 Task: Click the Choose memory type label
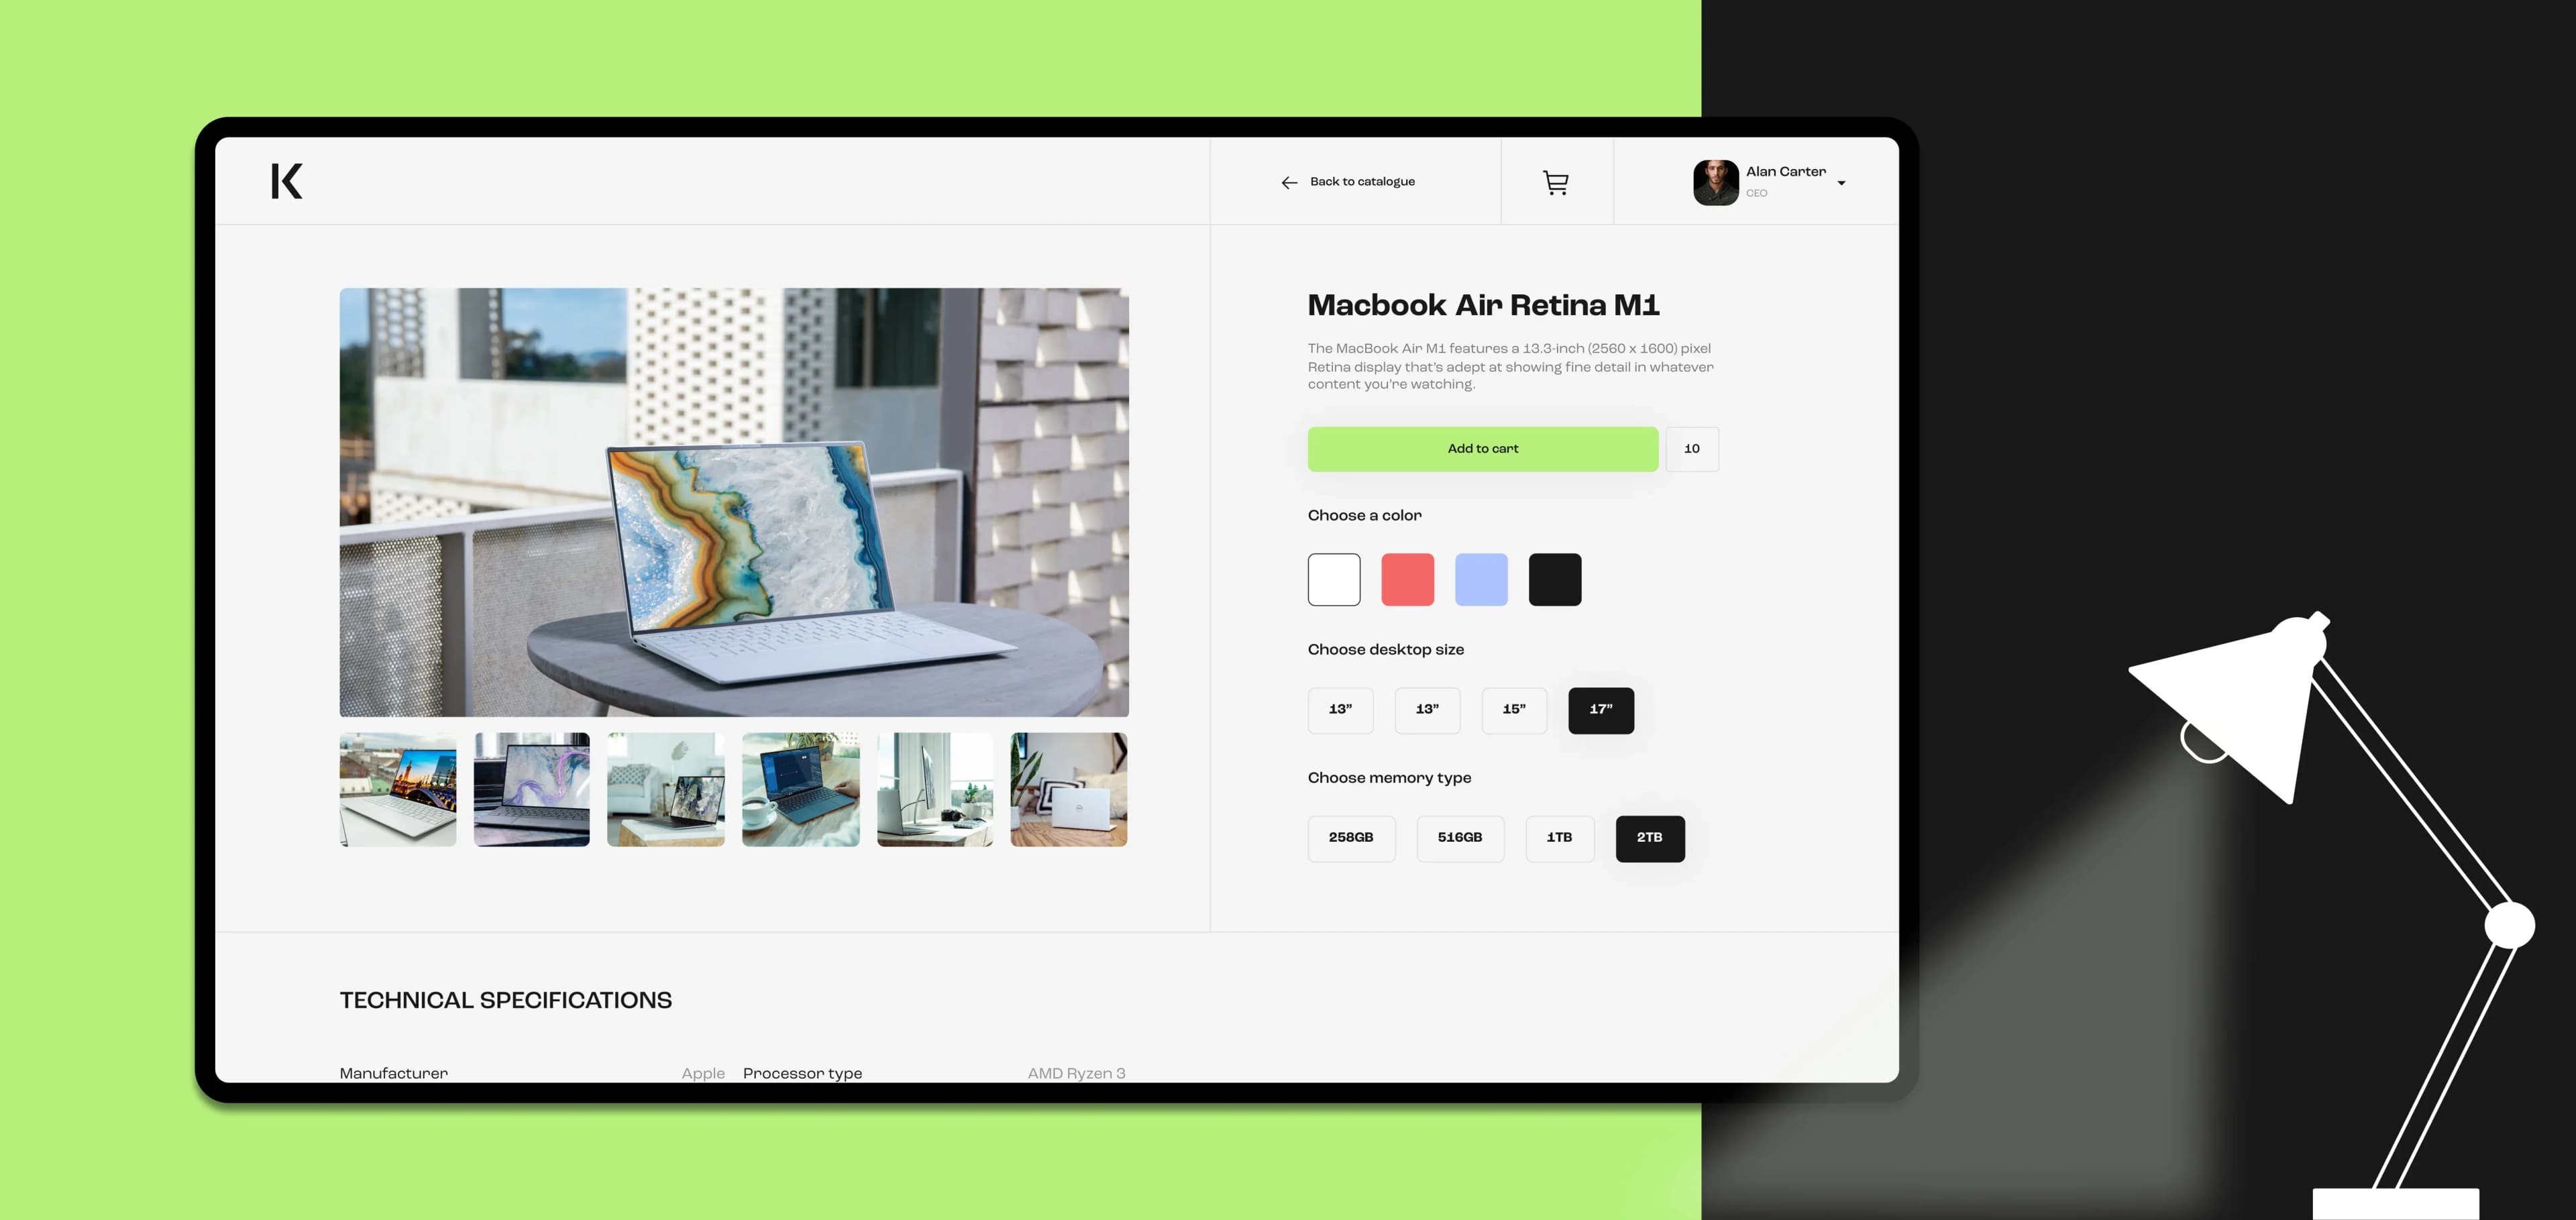point(1389,777)
